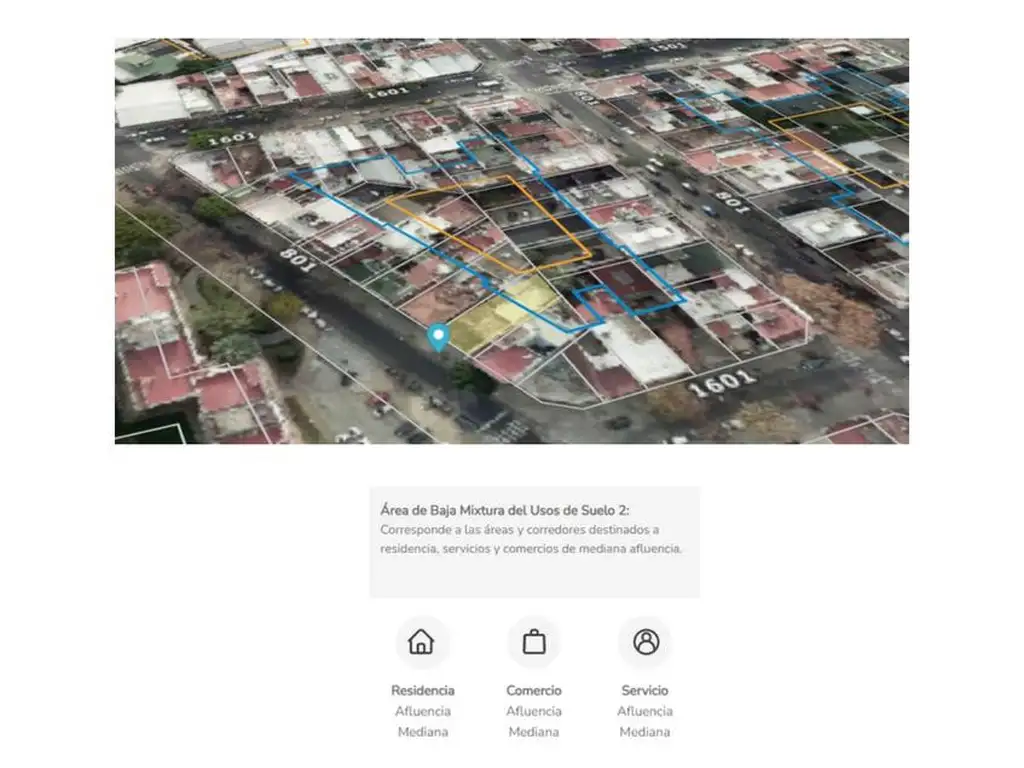This screenshot has height=768, width=1024.
Task: Click Afluencia Mediana under Comercio
Action: 534,722
